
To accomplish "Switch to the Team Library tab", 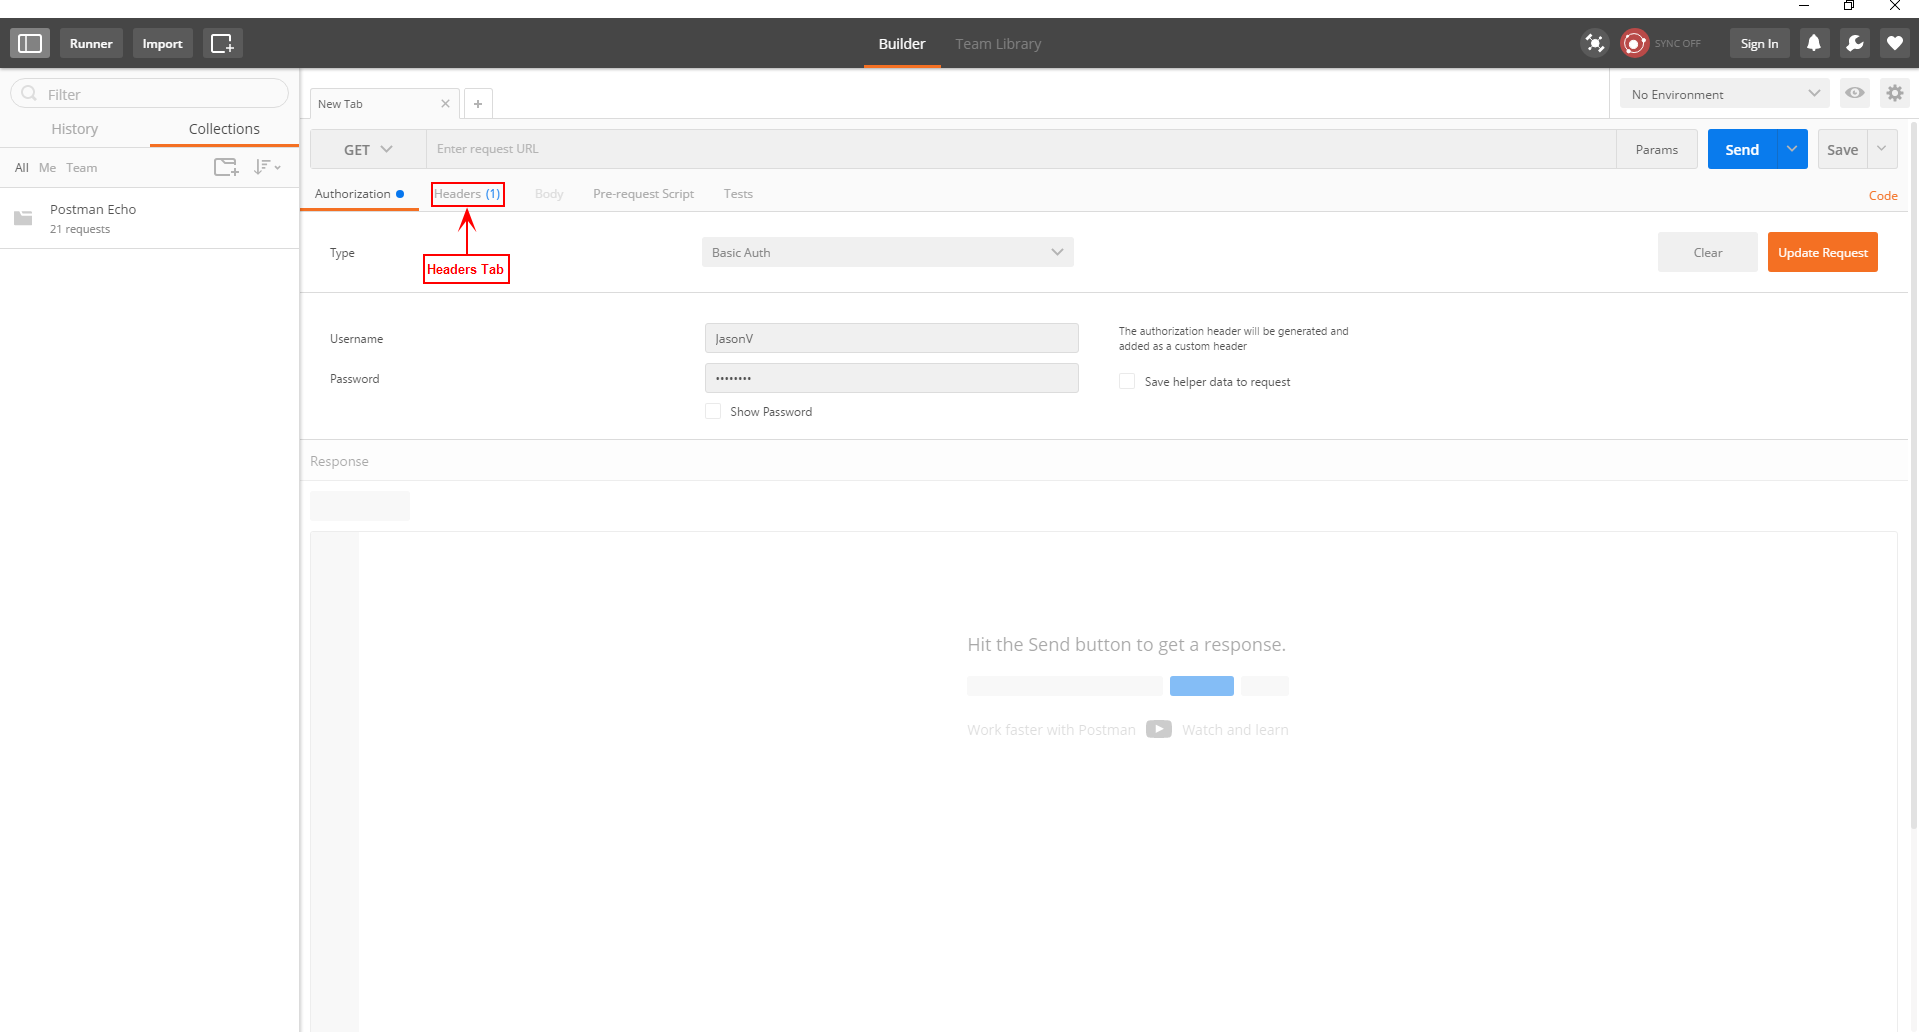I will tap(998, 44).
